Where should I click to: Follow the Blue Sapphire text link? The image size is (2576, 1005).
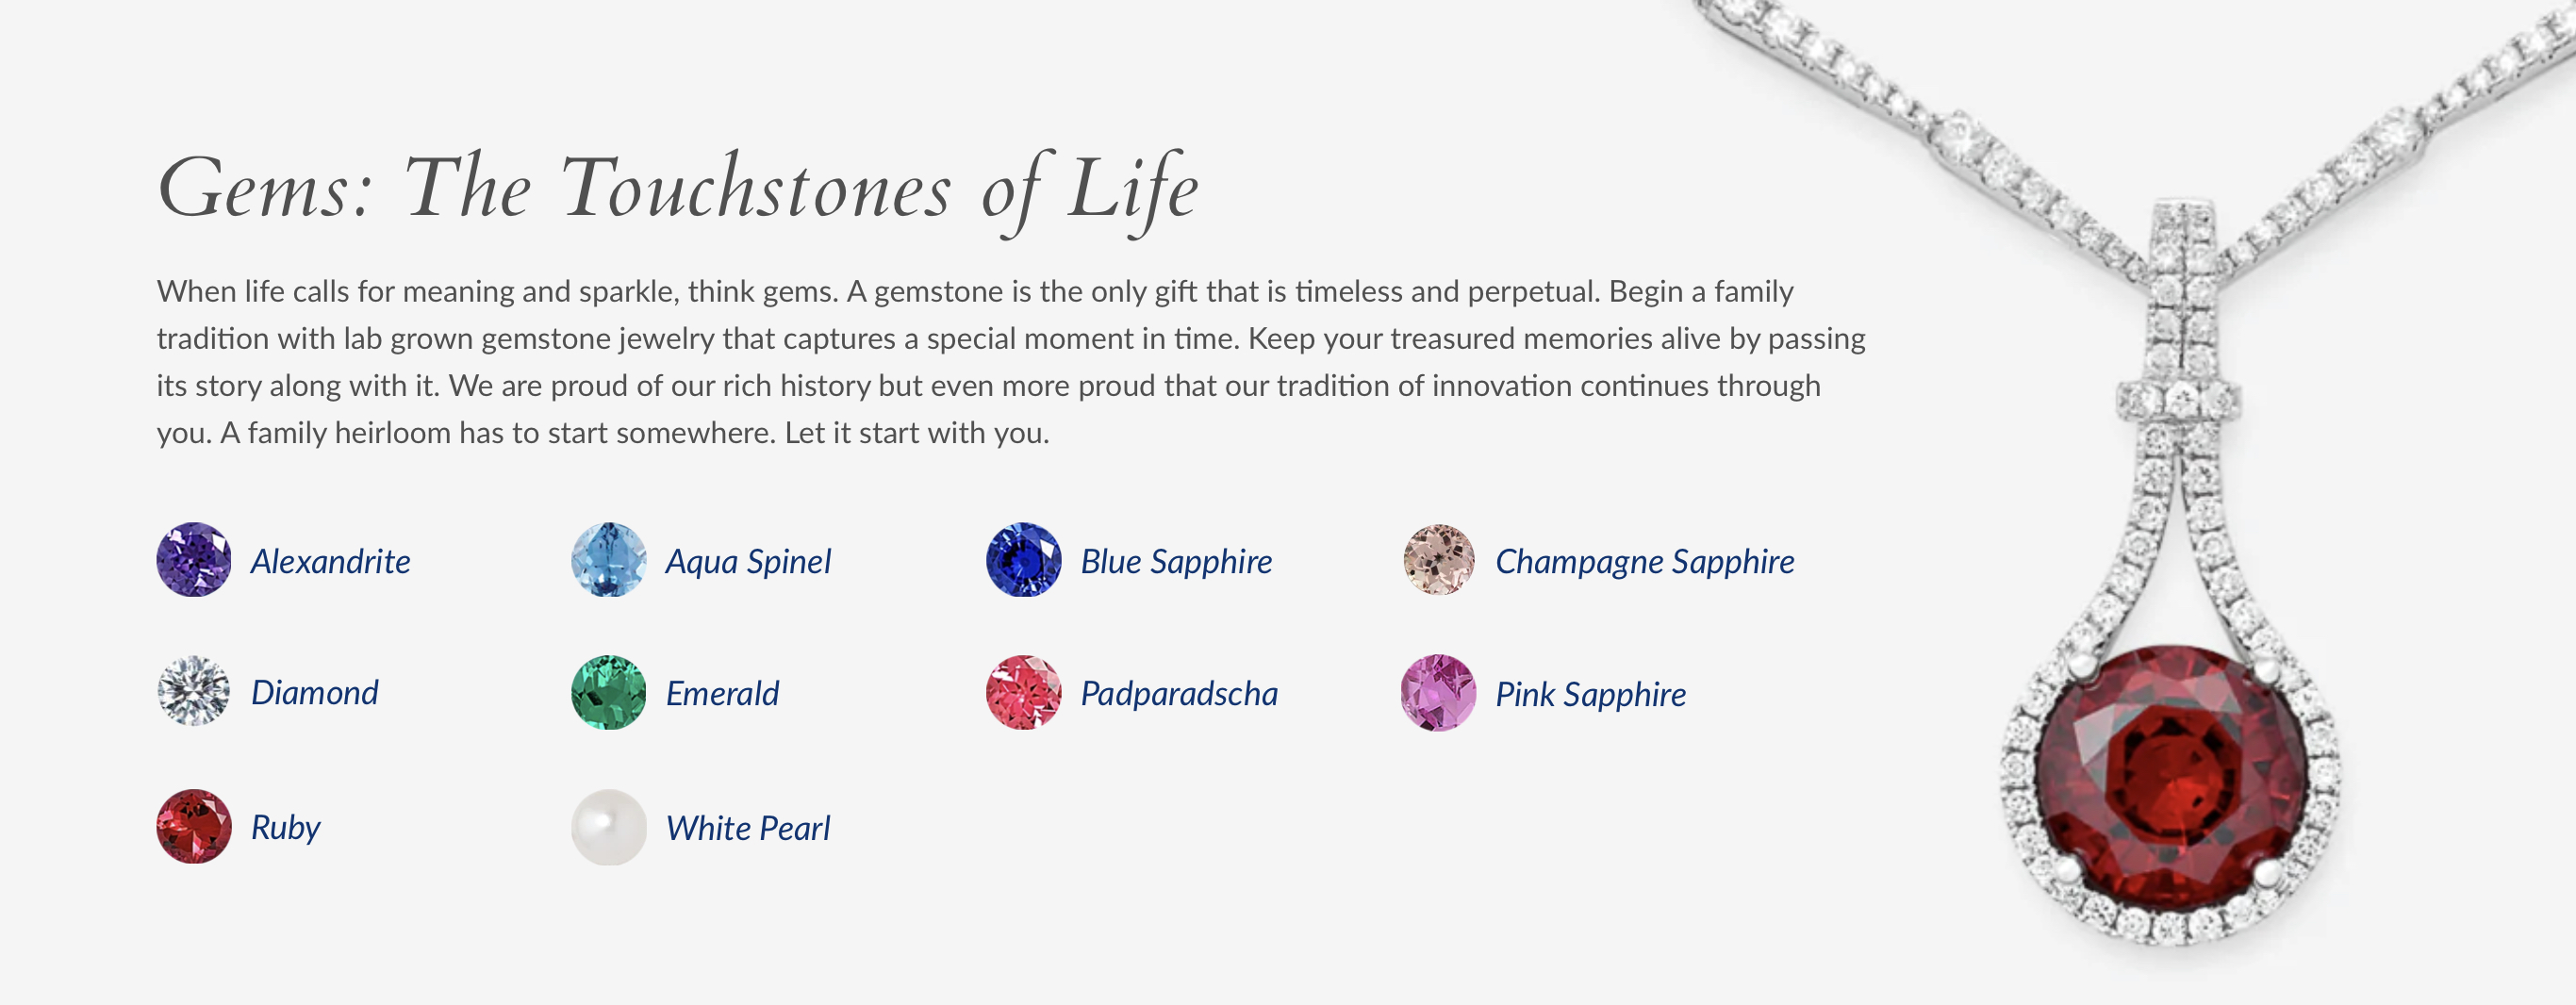click(x=1176, y=562)
